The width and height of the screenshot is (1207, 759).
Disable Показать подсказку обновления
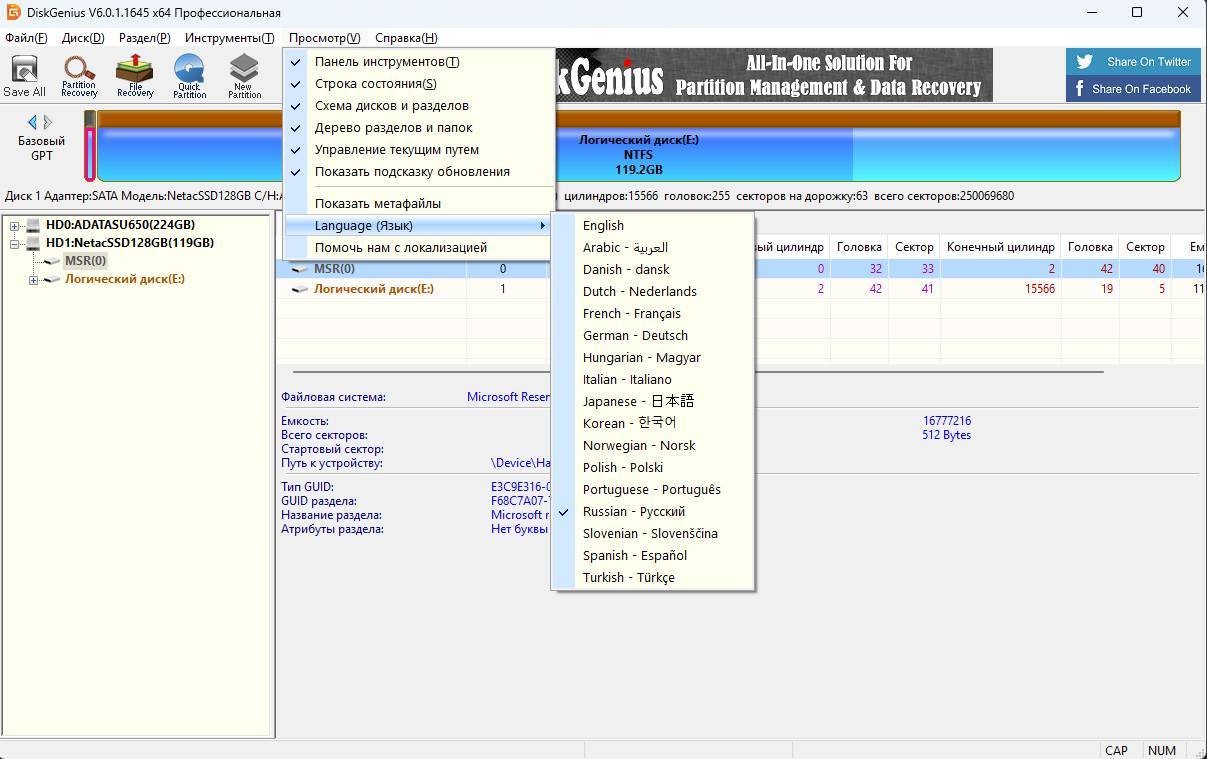click(419, 172)
